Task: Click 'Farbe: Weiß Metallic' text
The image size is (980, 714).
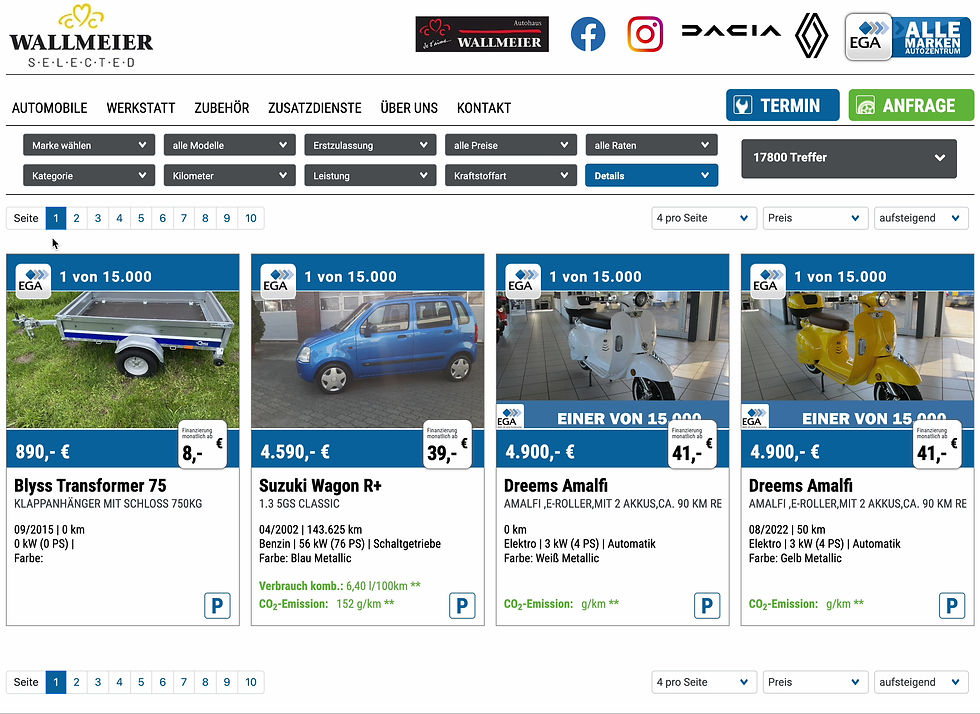Action: pyautogui.click(x=551, y=558)
